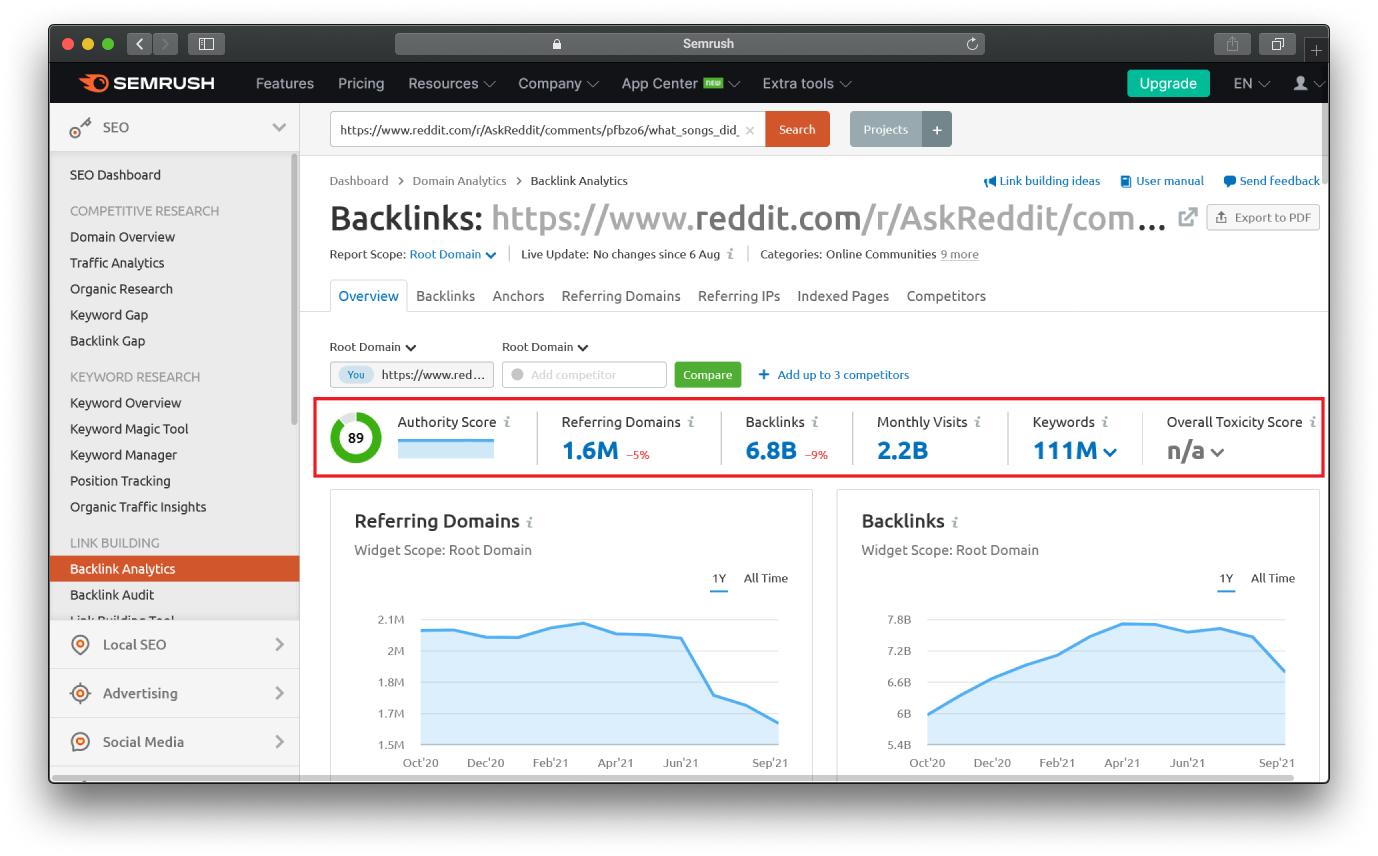Switch to the Anchors tab
1378x856 pixels.
pyautogui.click(x=518, y=296)
